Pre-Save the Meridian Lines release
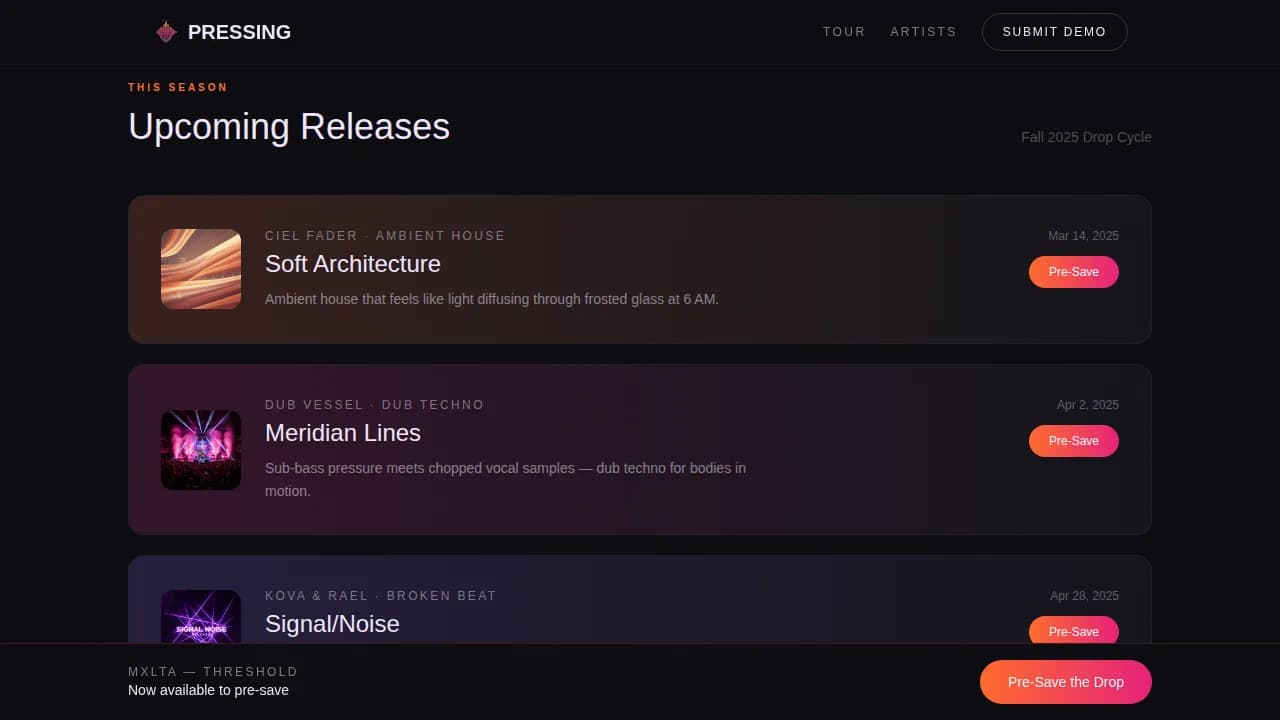 pyautogui.click(x=1073, y=440)
